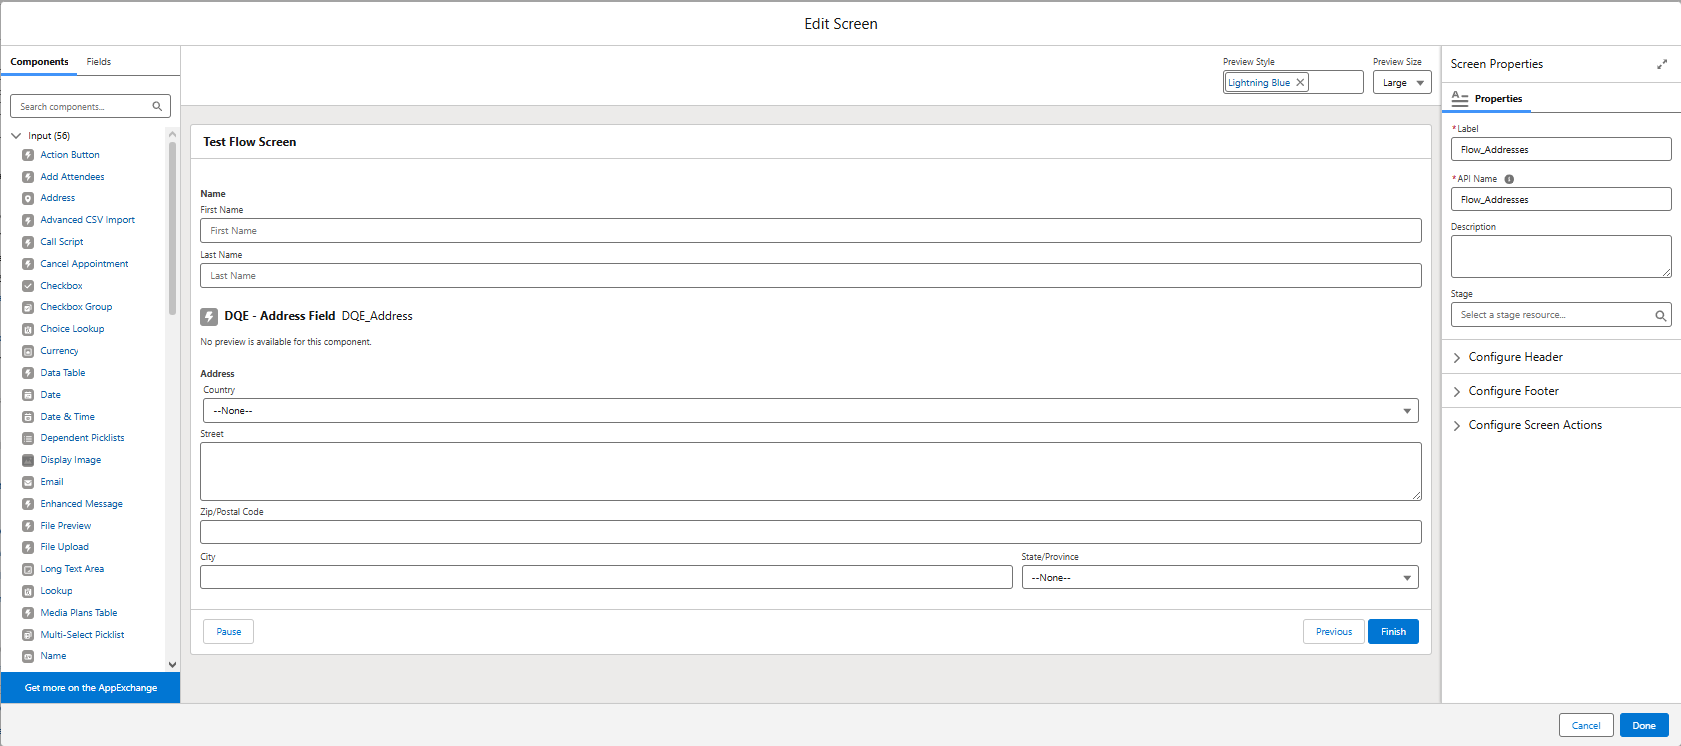The image size is (1681, 746).
Task: Expand the Configure Header section
Action: [1515, 357]
